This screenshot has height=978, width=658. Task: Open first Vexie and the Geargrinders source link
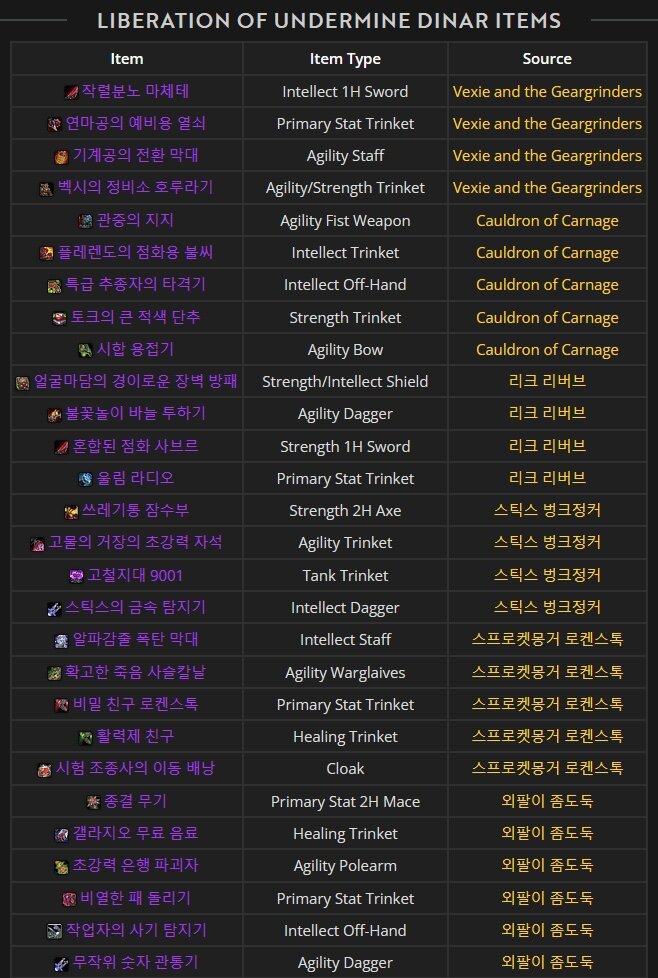547,92
